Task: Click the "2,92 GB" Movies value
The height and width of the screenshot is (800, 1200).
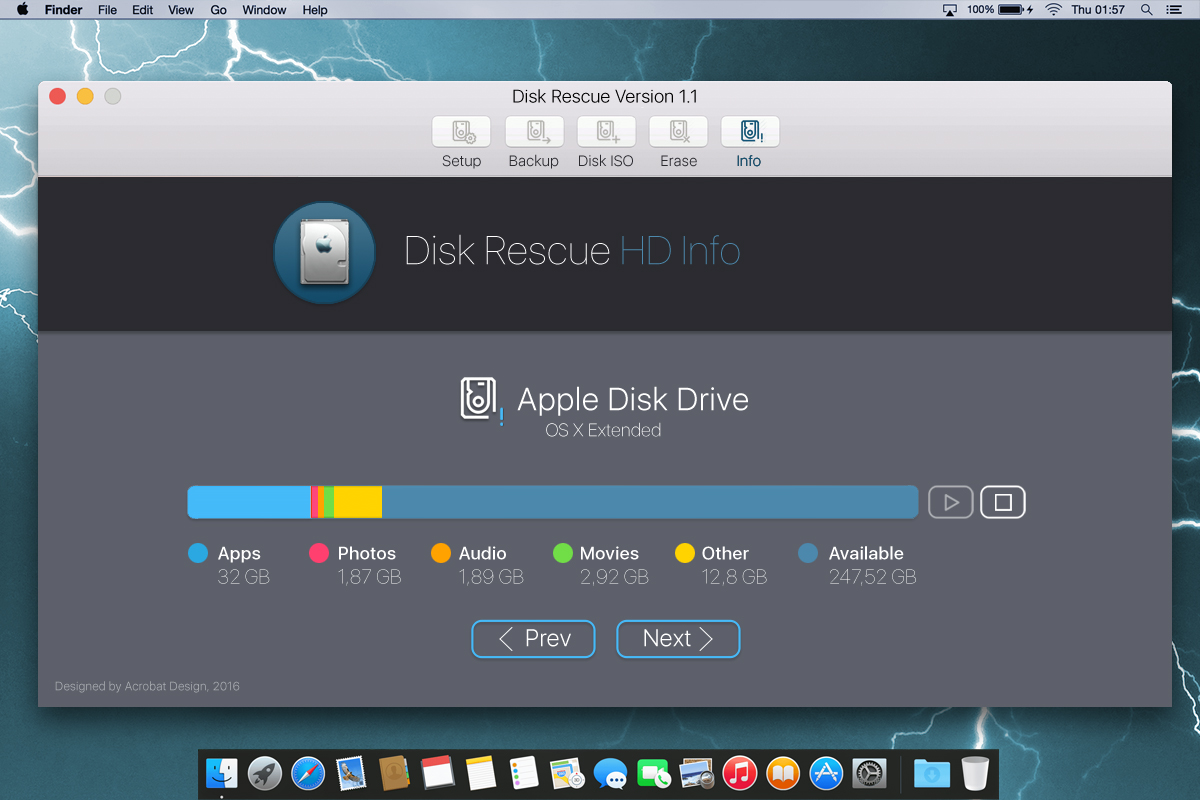Action: point(614,577)
